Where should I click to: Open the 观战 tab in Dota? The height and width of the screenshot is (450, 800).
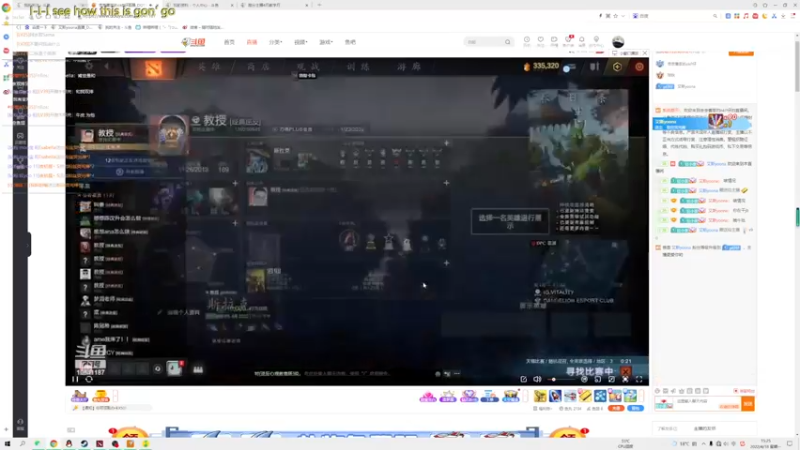[x=308, y=67]
